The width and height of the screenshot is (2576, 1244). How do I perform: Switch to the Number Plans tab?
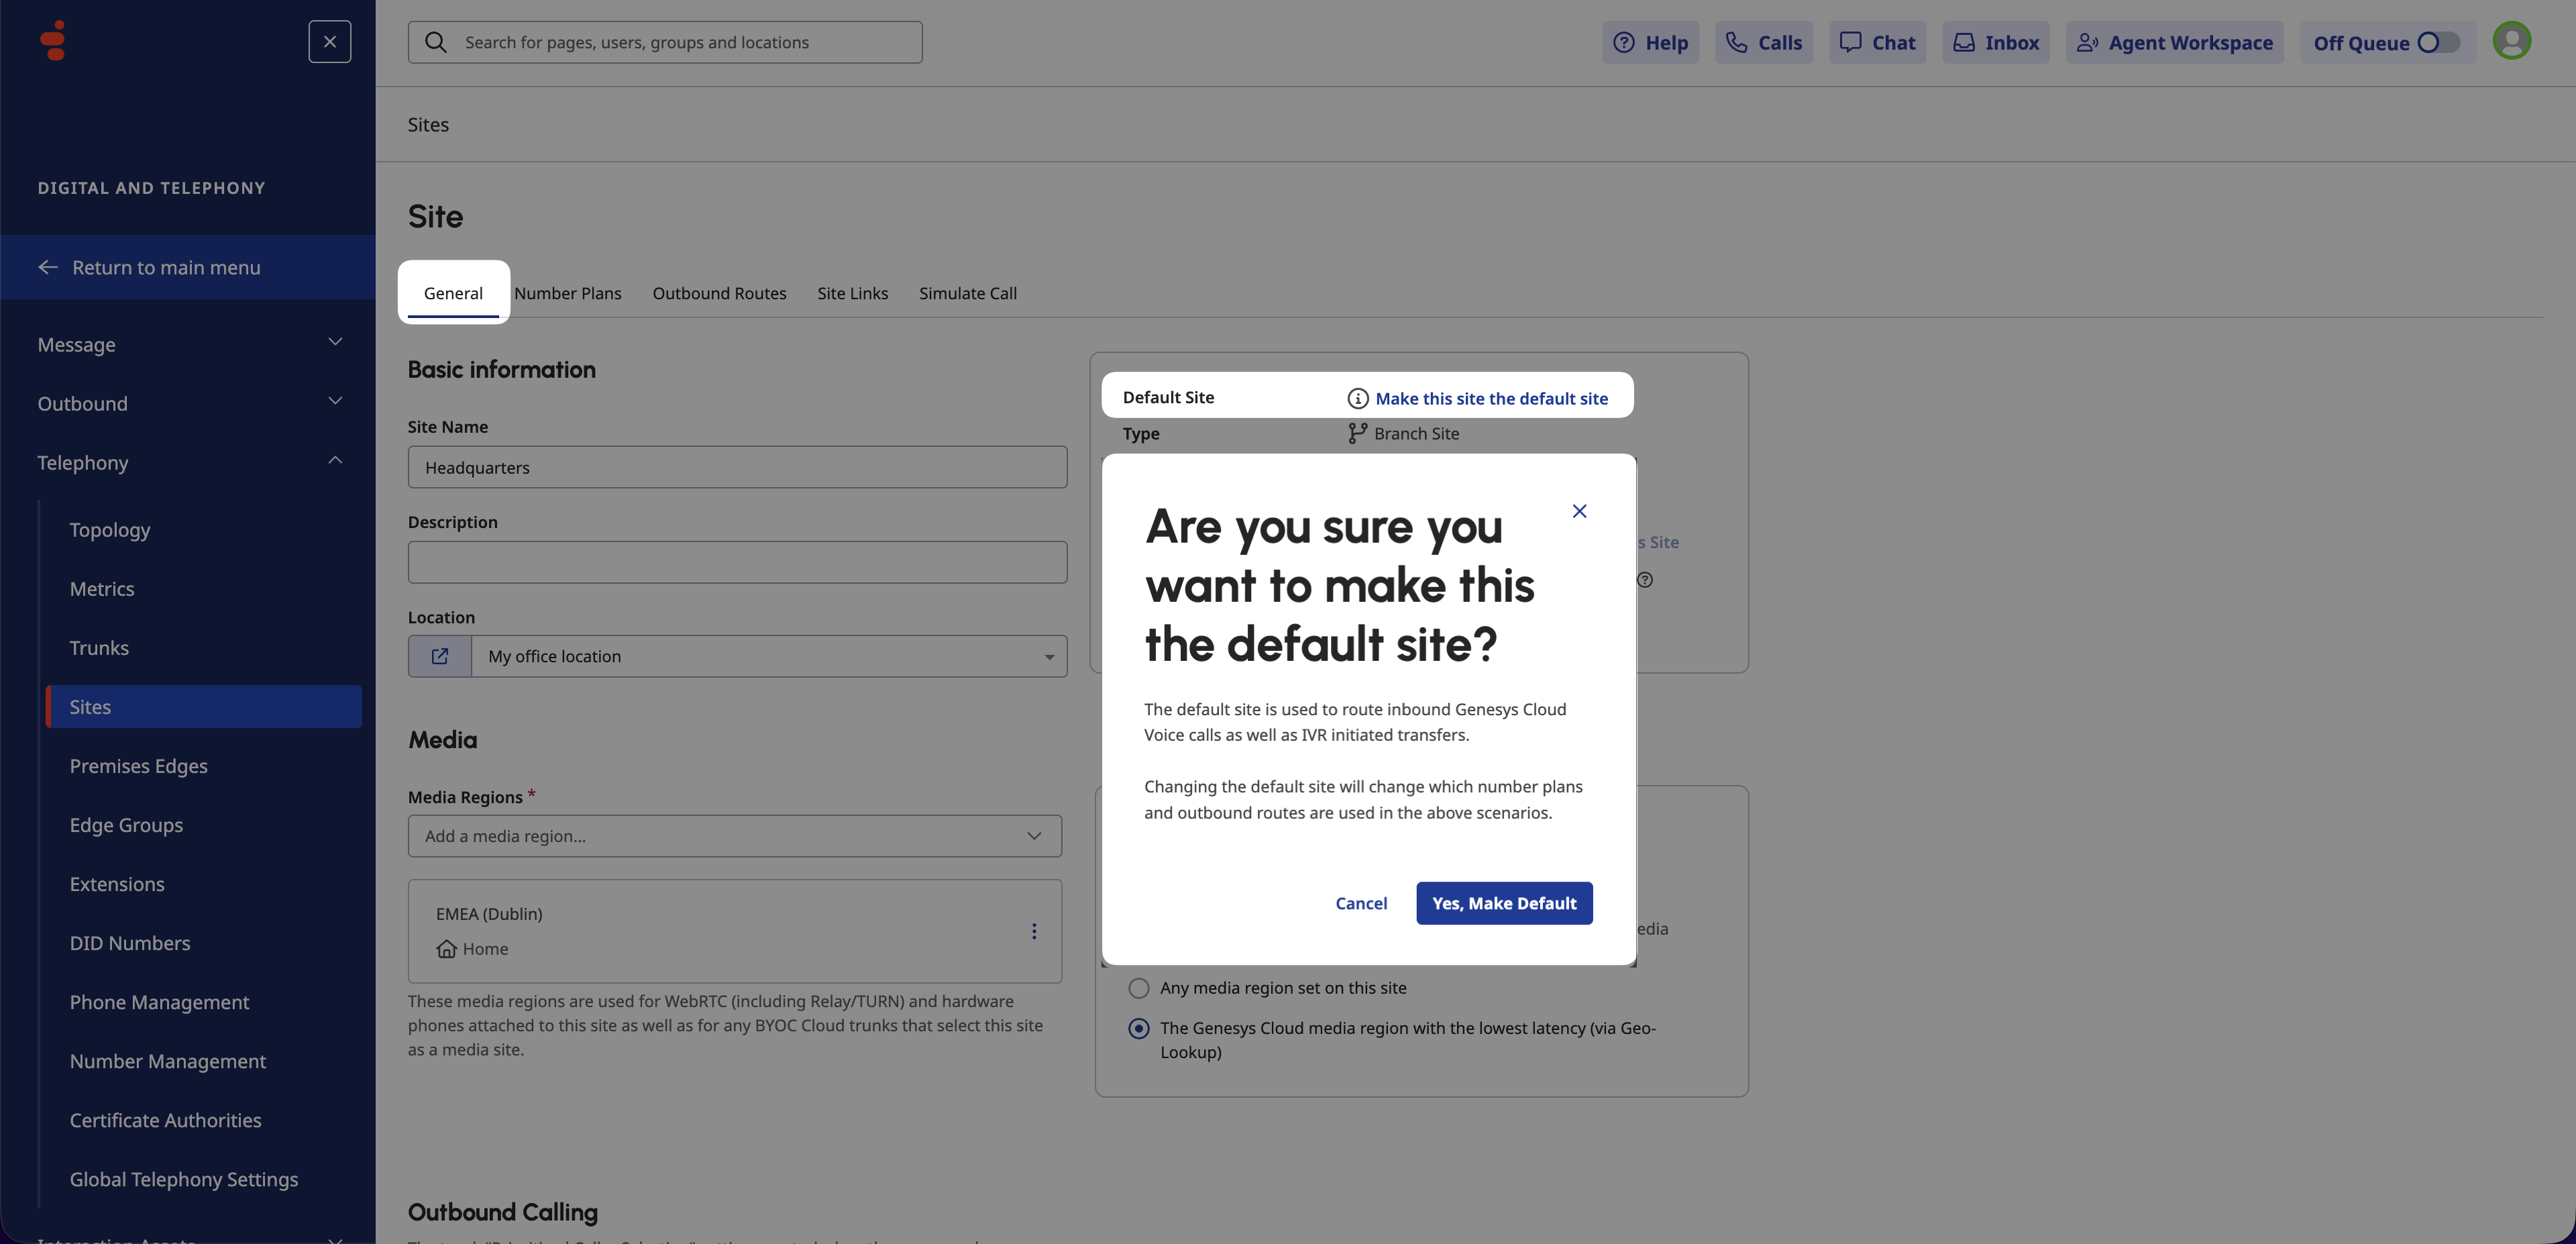568,293
